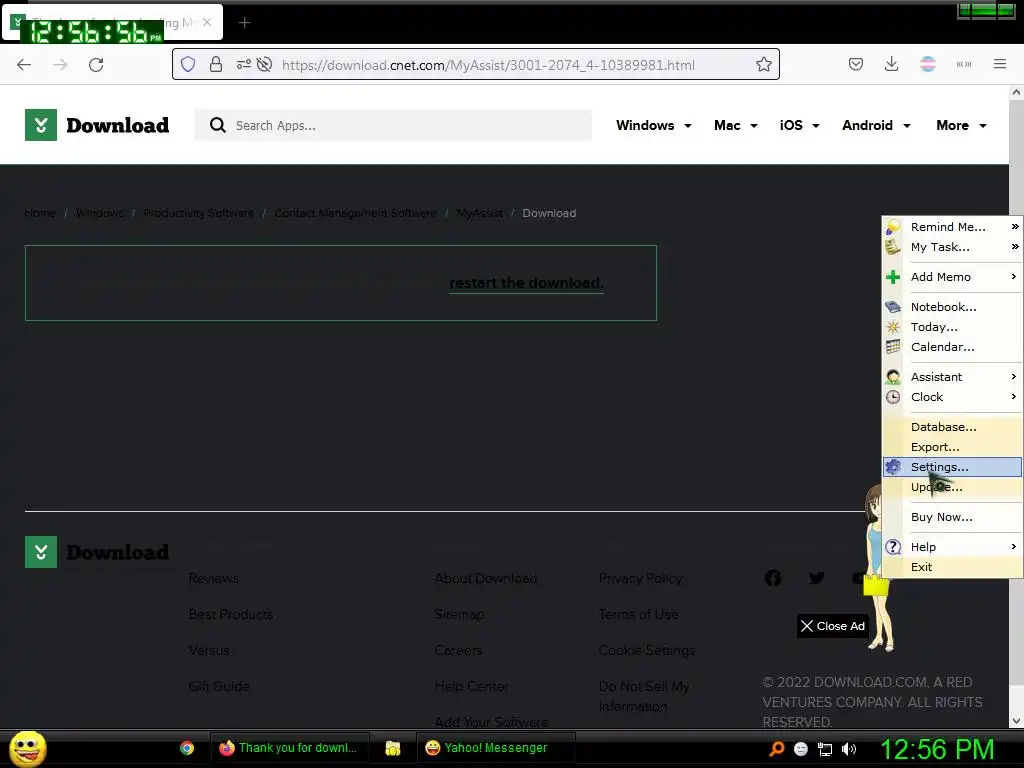This screenshot has width=1024, height=768.
Task: Click the Thank you for downl... taskbar item
Action: (x=290, y=748)
